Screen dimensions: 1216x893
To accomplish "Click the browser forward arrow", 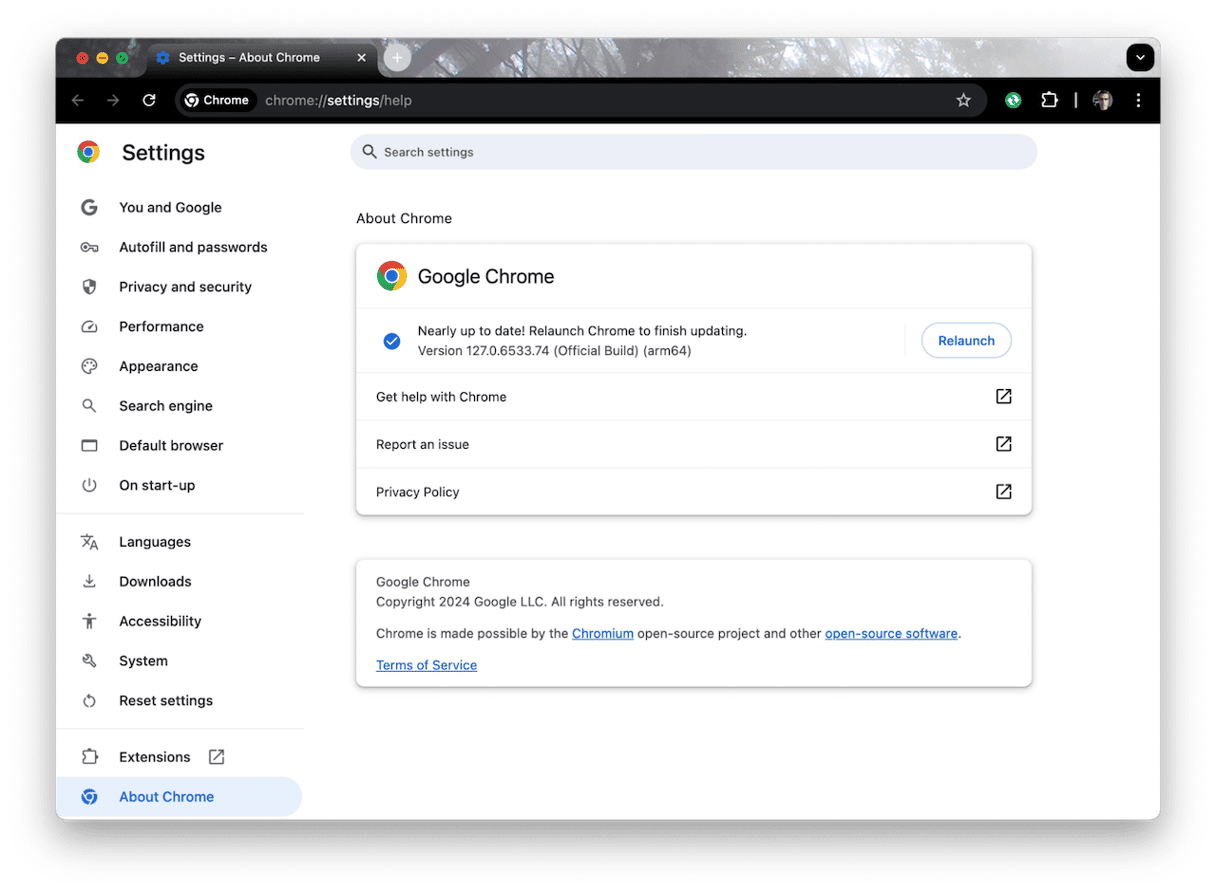I will click(x=113, y=100).
